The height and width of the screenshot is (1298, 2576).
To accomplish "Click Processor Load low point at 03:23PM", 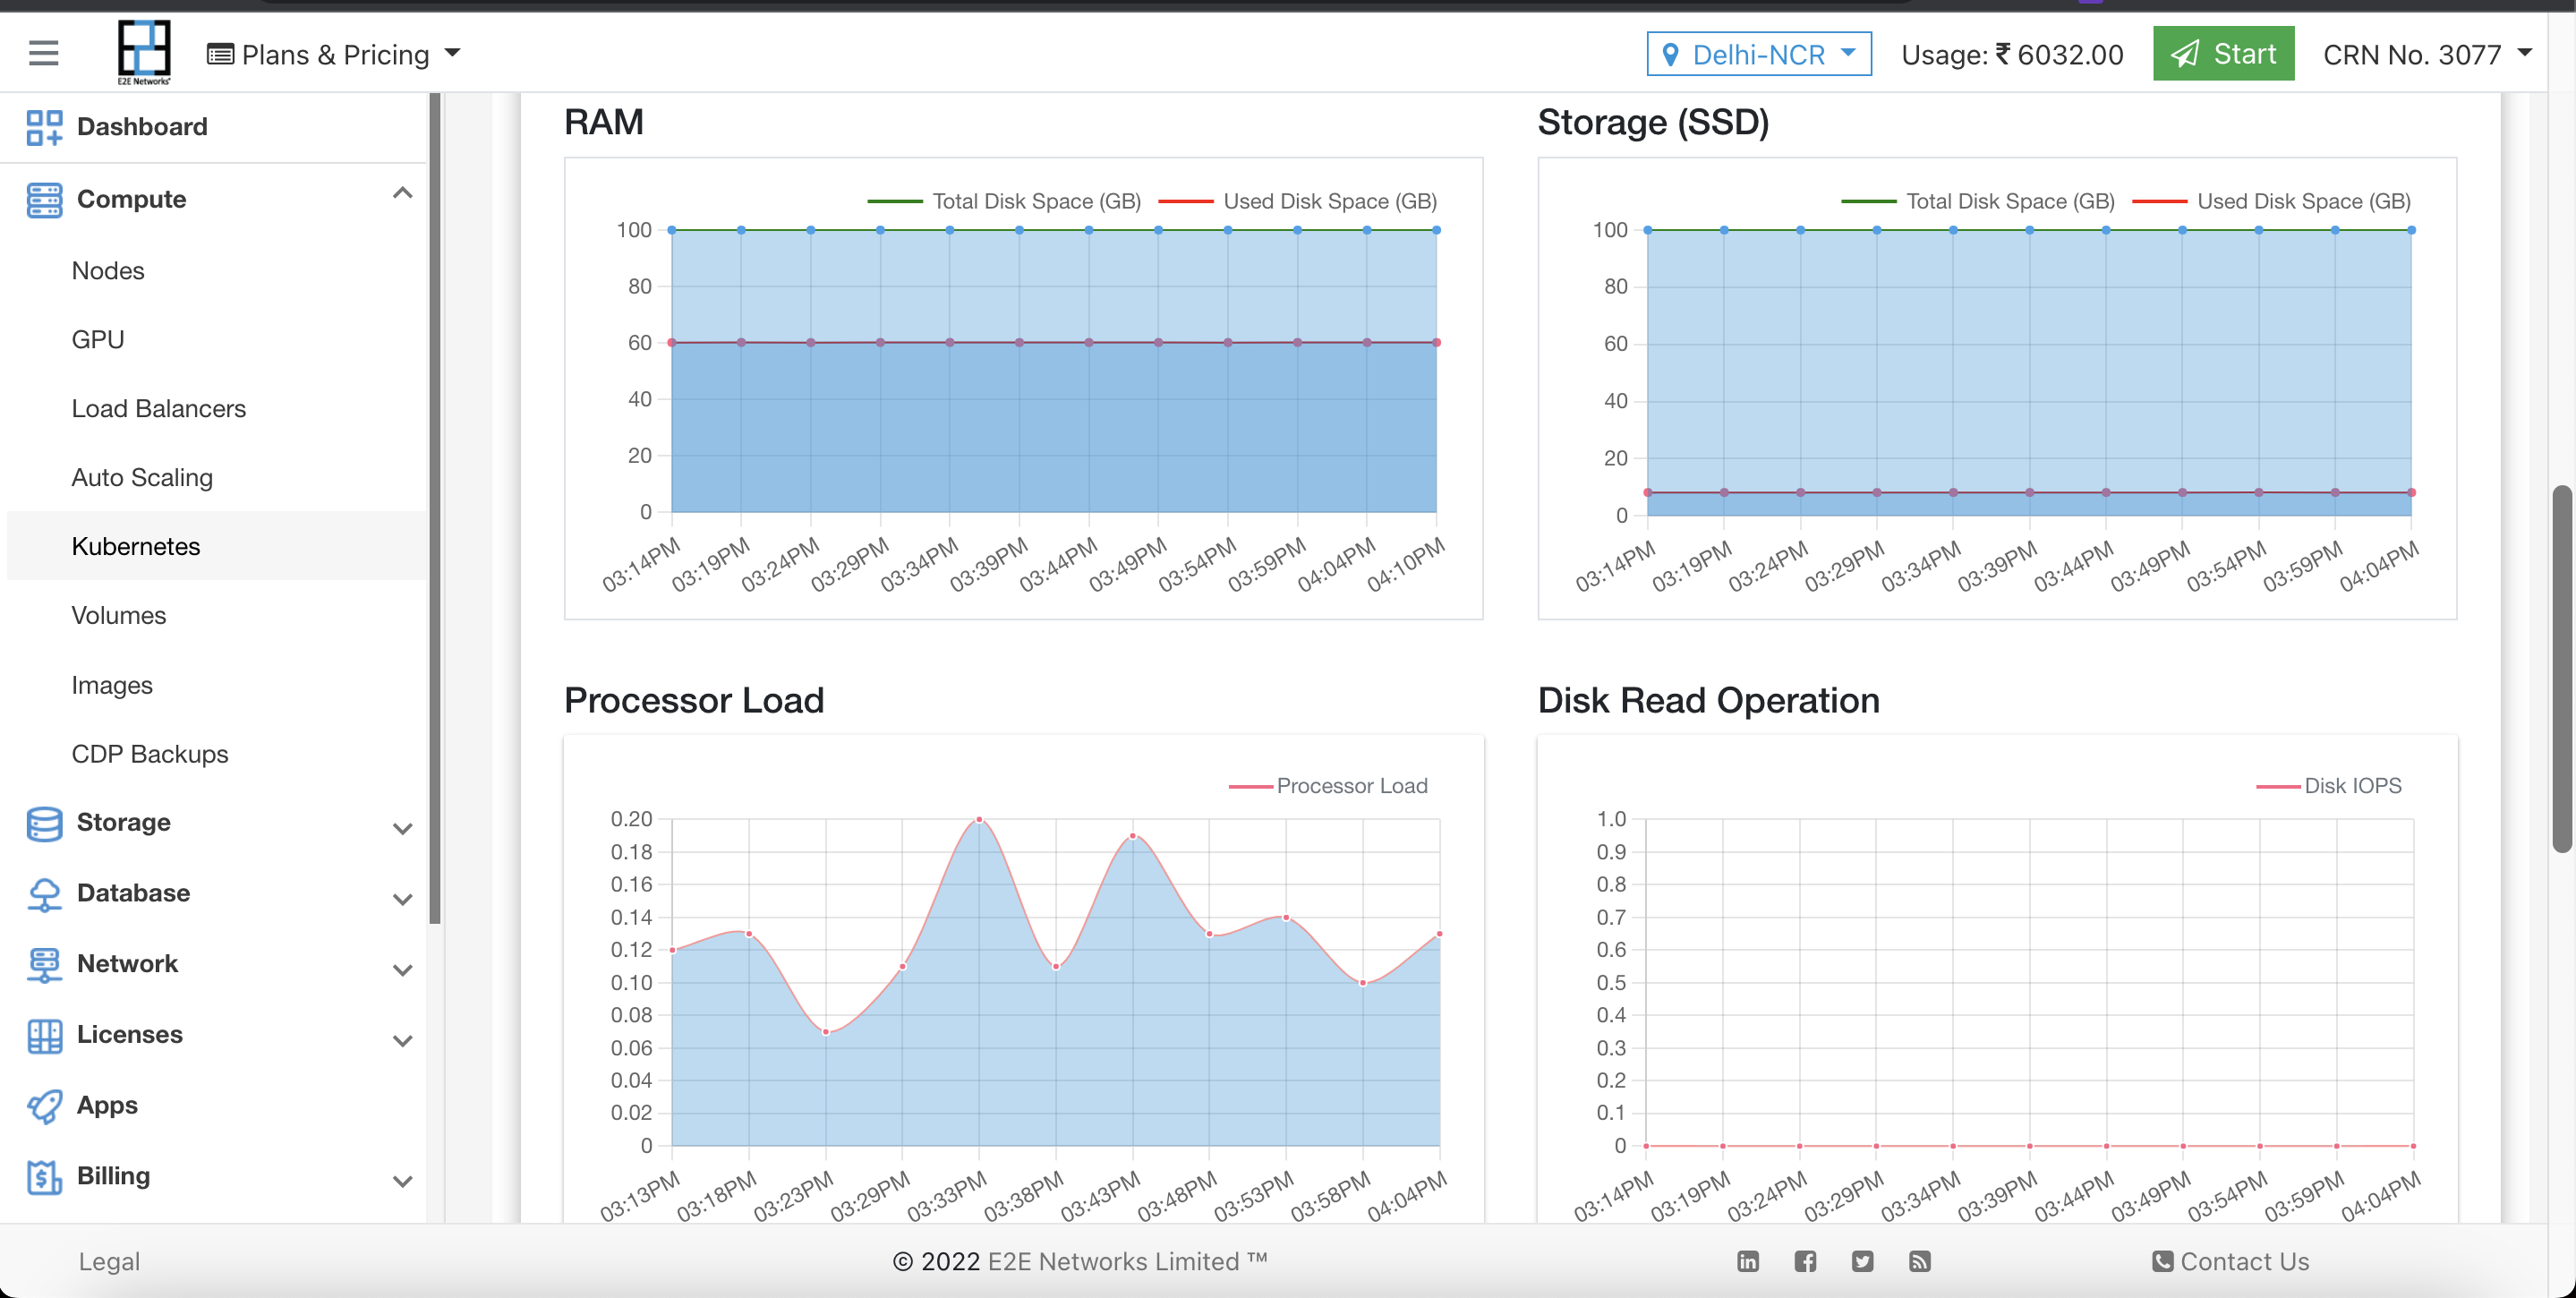I will [826, 1032].
